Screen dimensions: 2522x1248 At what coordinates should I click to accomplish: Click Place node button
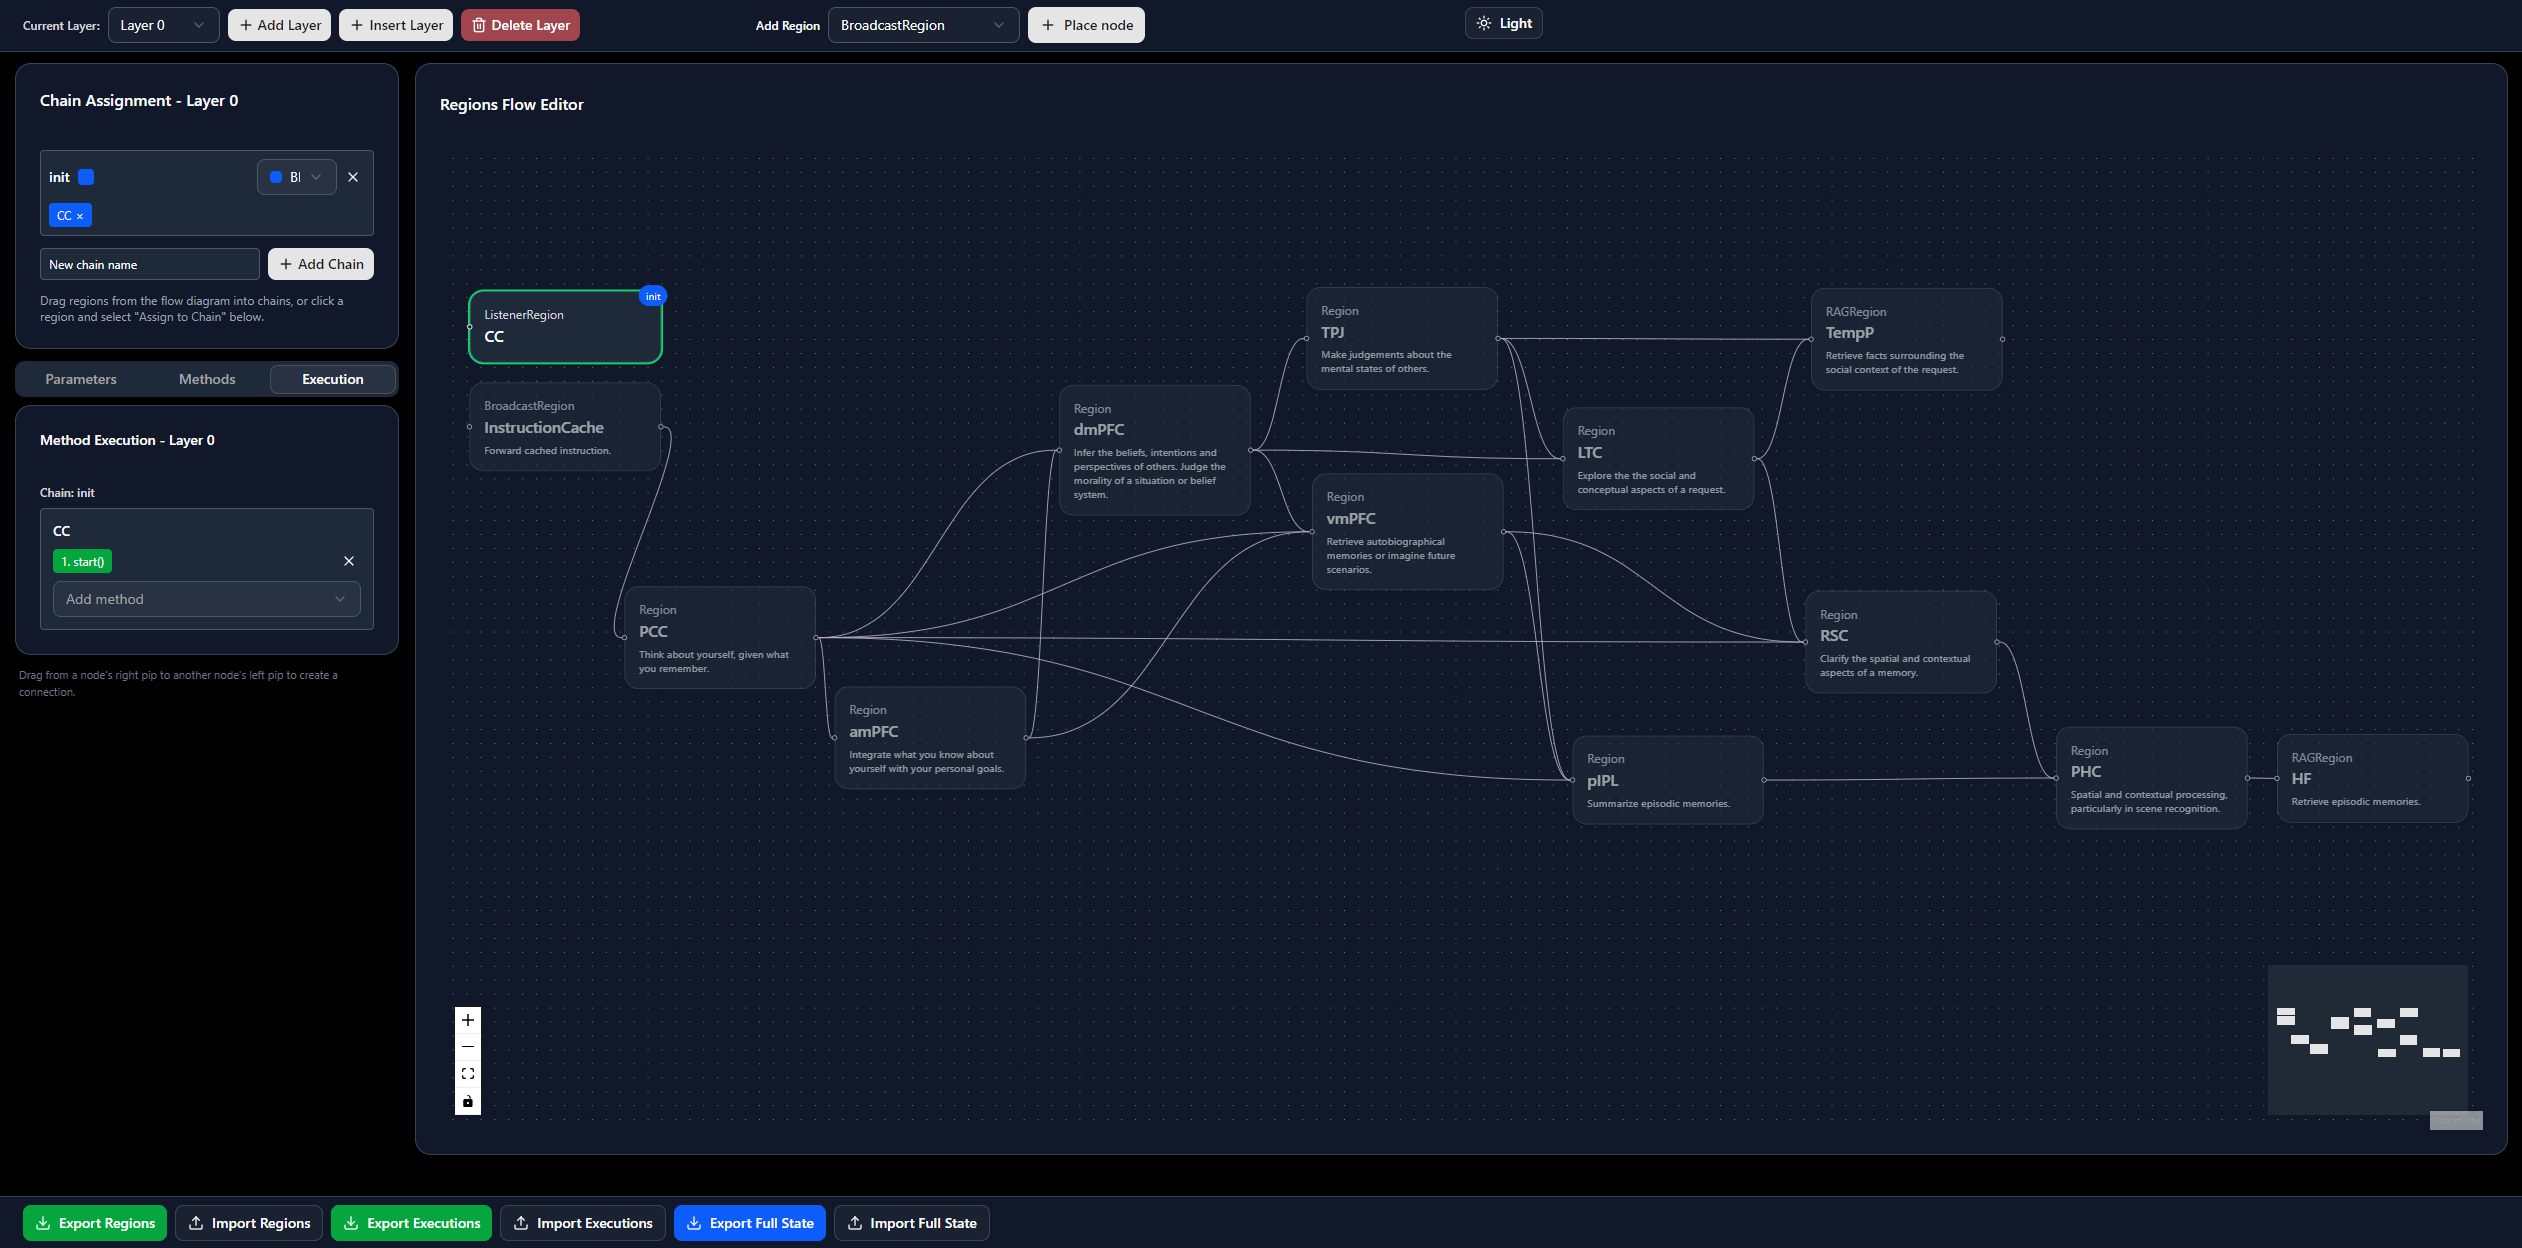(1086, 25)
